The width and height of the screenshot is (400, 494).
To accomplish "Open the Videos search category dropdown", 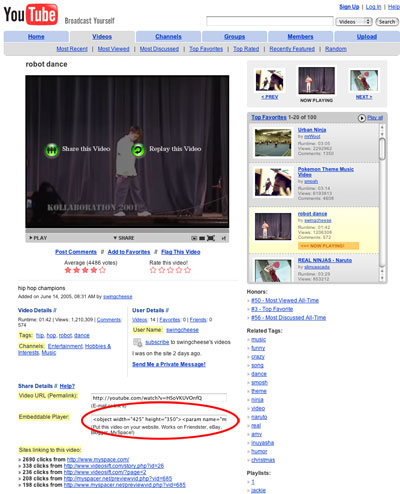I will coord(354,22).
